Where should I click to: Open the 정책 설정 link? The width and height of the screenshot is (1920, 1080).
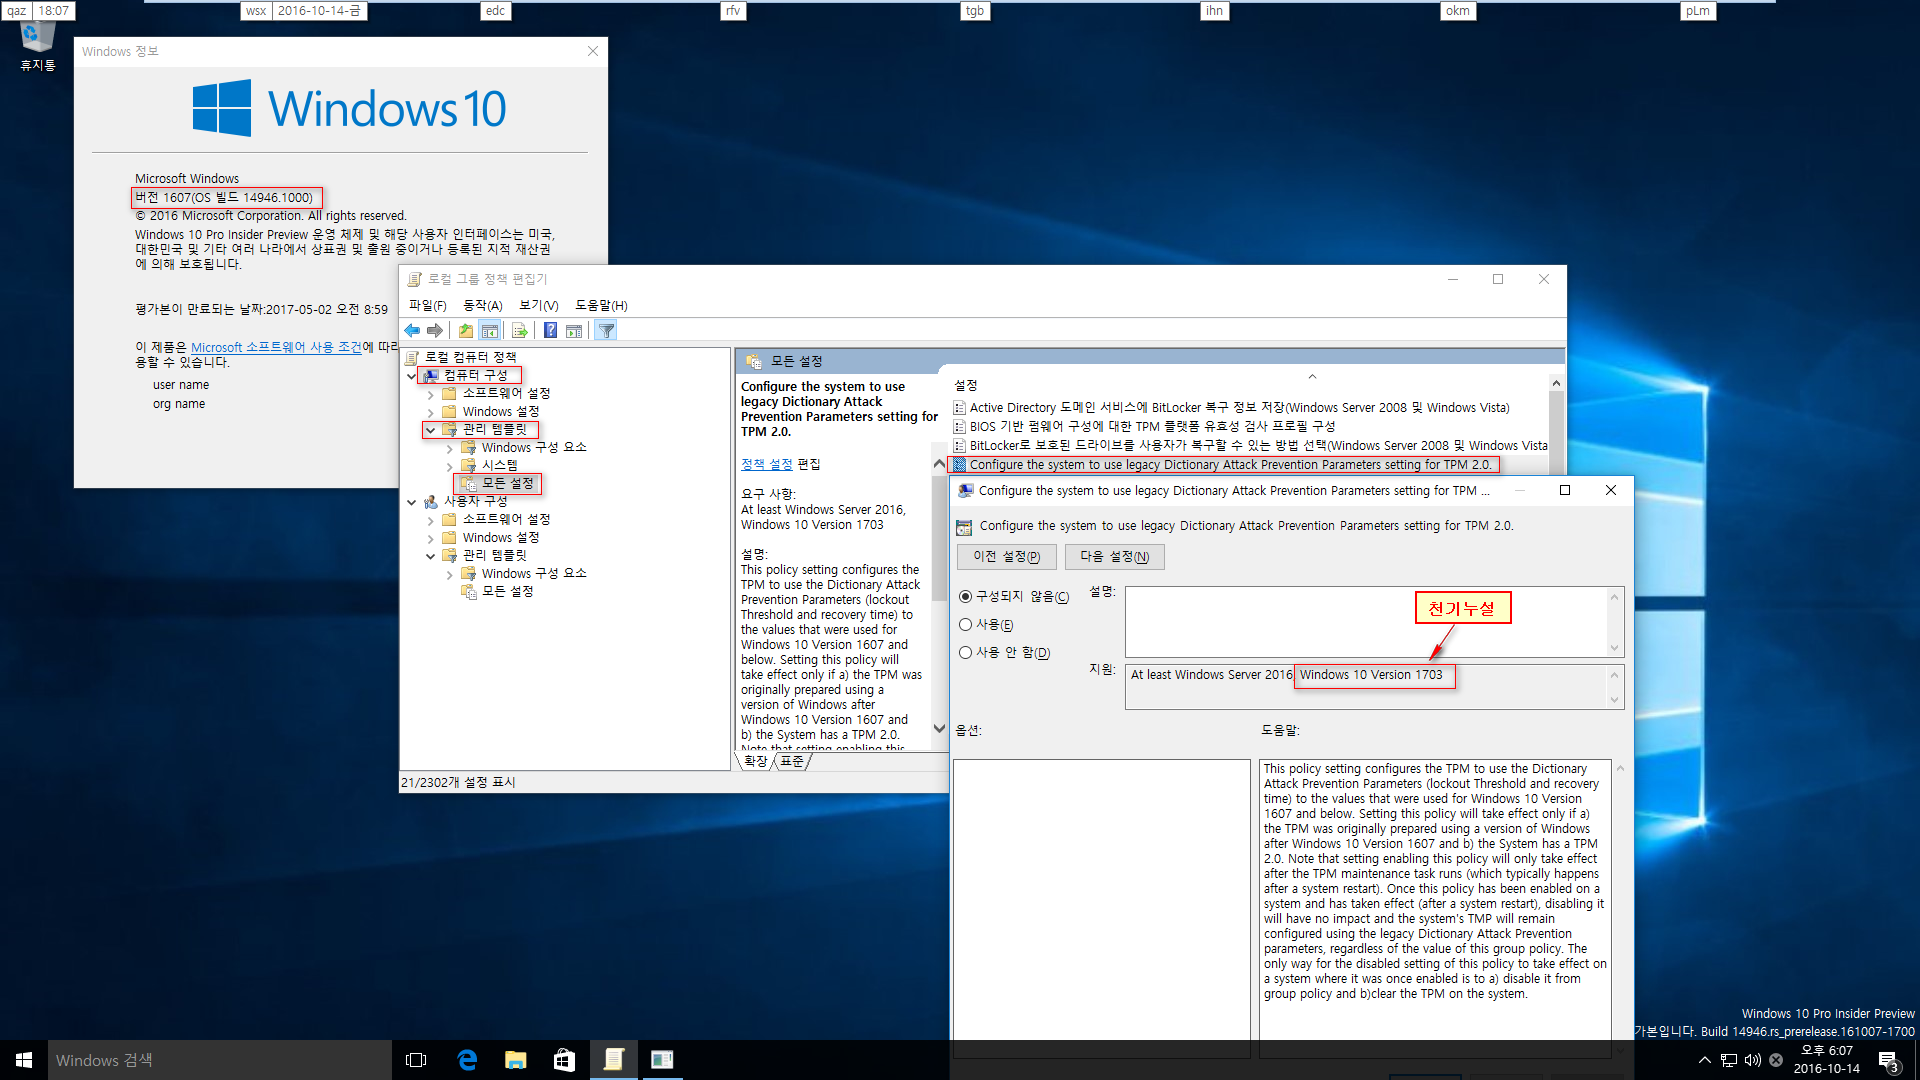tap(766, 465)
